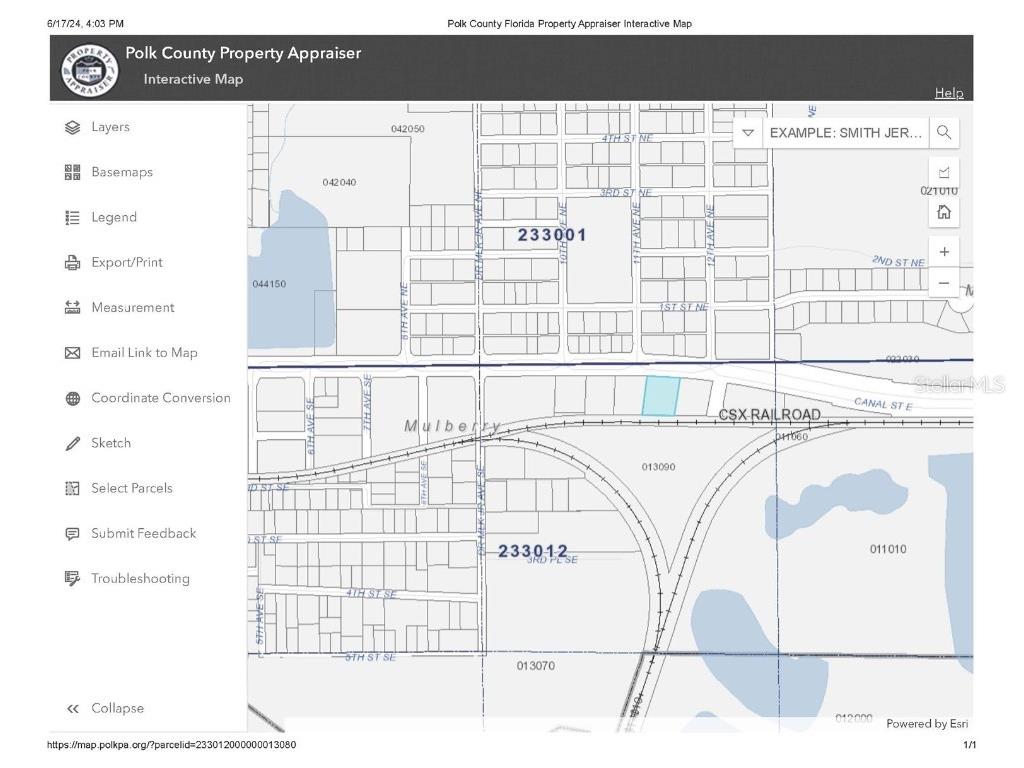
Task: Click parcel number 011010
Action: coord(888,549)
